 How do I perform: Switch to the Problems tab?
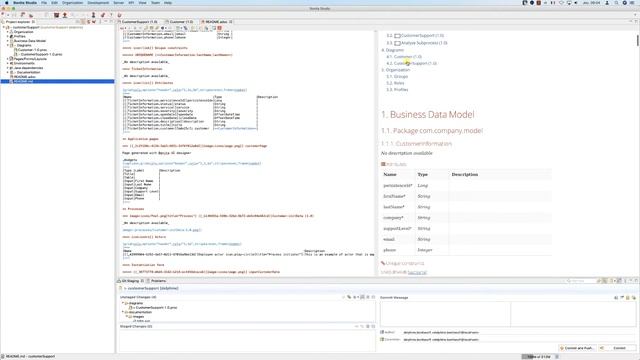pyautogui.click(x=158, y=281)
